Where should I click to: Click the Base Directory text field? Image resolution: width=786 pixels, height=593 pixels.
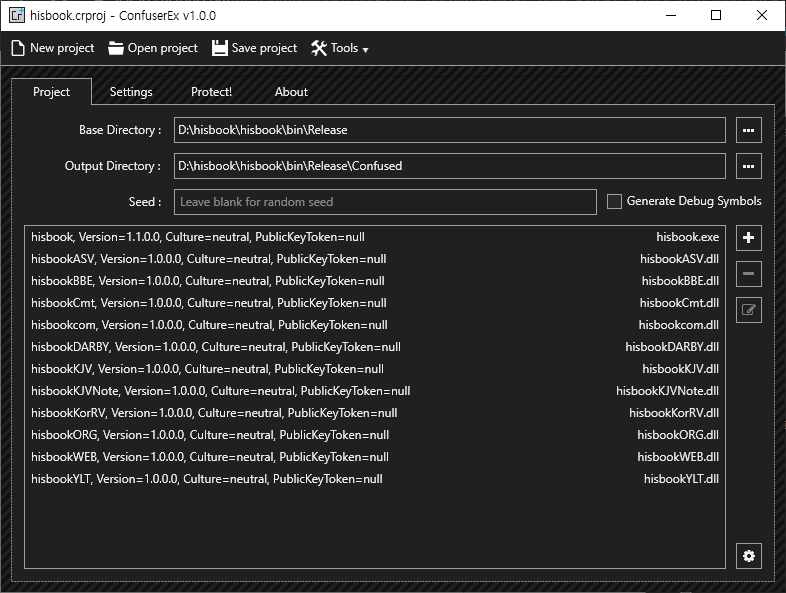click(450, 130)
